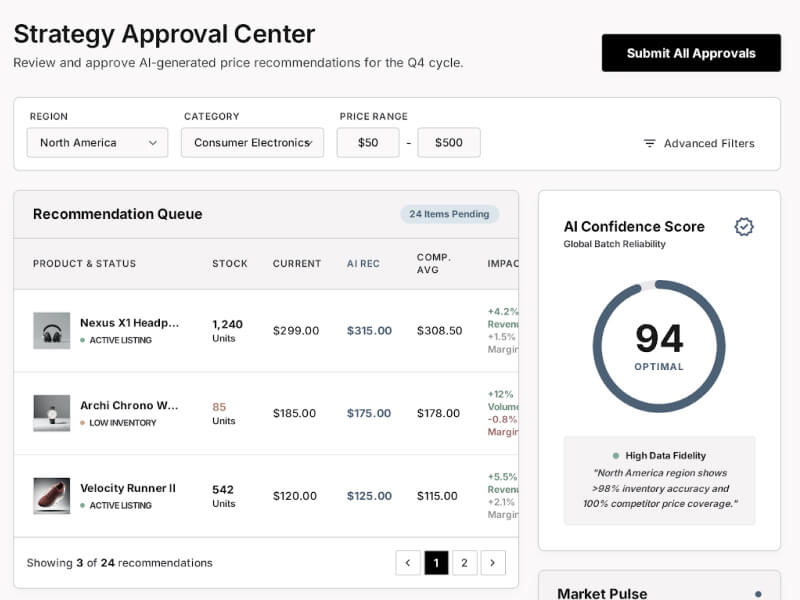
Task: Select the Nexus X1 Headp... product name
Action: [x=130, y=322]
